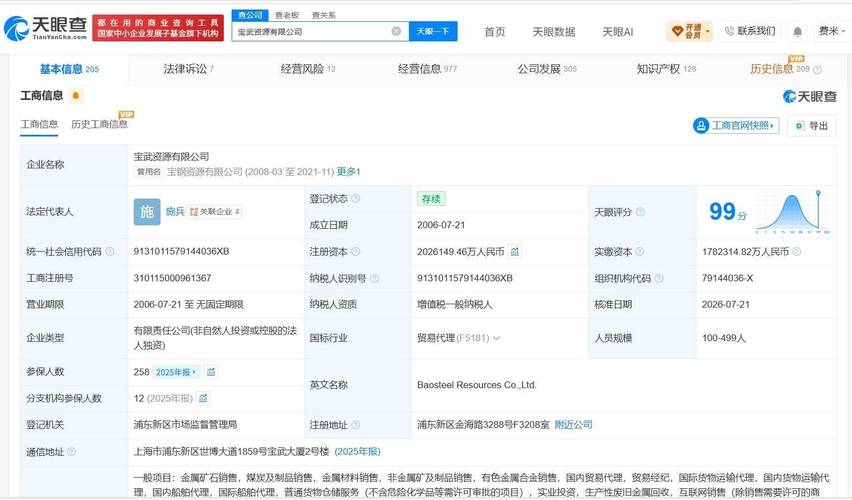Click the 存续 registration status tag
852x500 pixels.
pyautogui.click(x=431, y=199)
